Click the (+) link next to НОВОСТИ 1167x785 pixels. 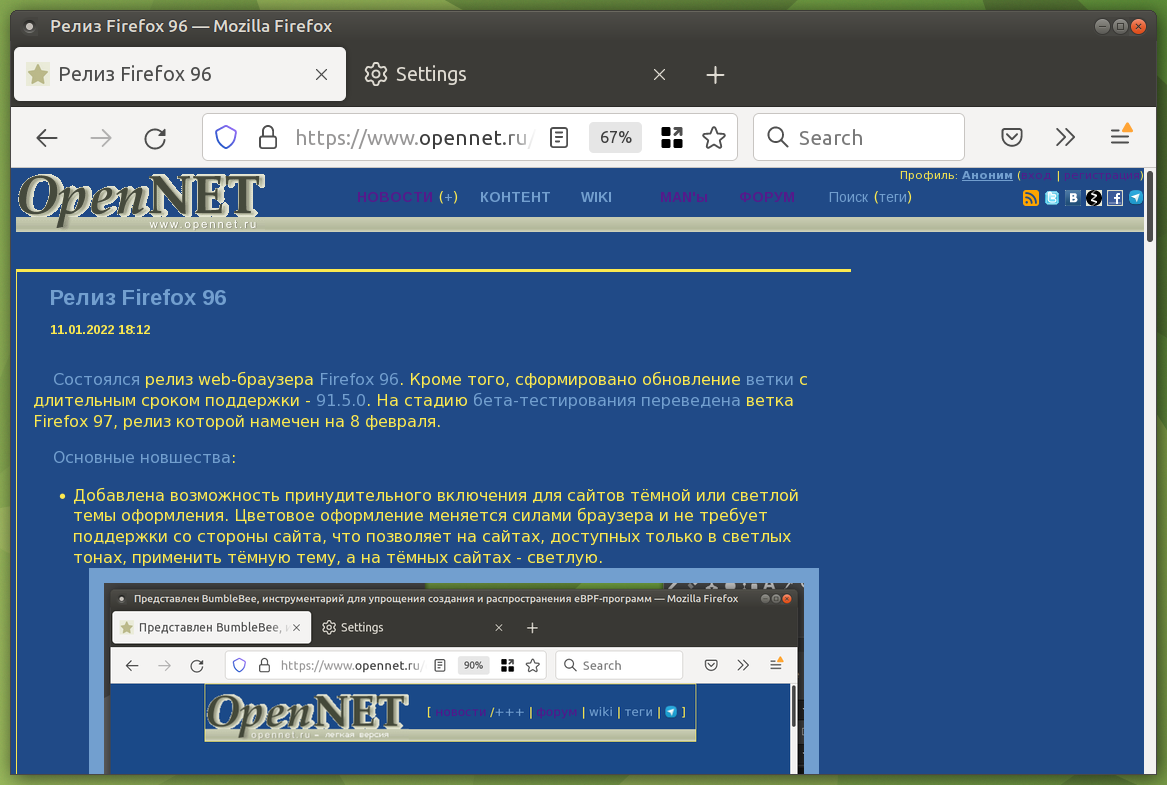(448, 197)
